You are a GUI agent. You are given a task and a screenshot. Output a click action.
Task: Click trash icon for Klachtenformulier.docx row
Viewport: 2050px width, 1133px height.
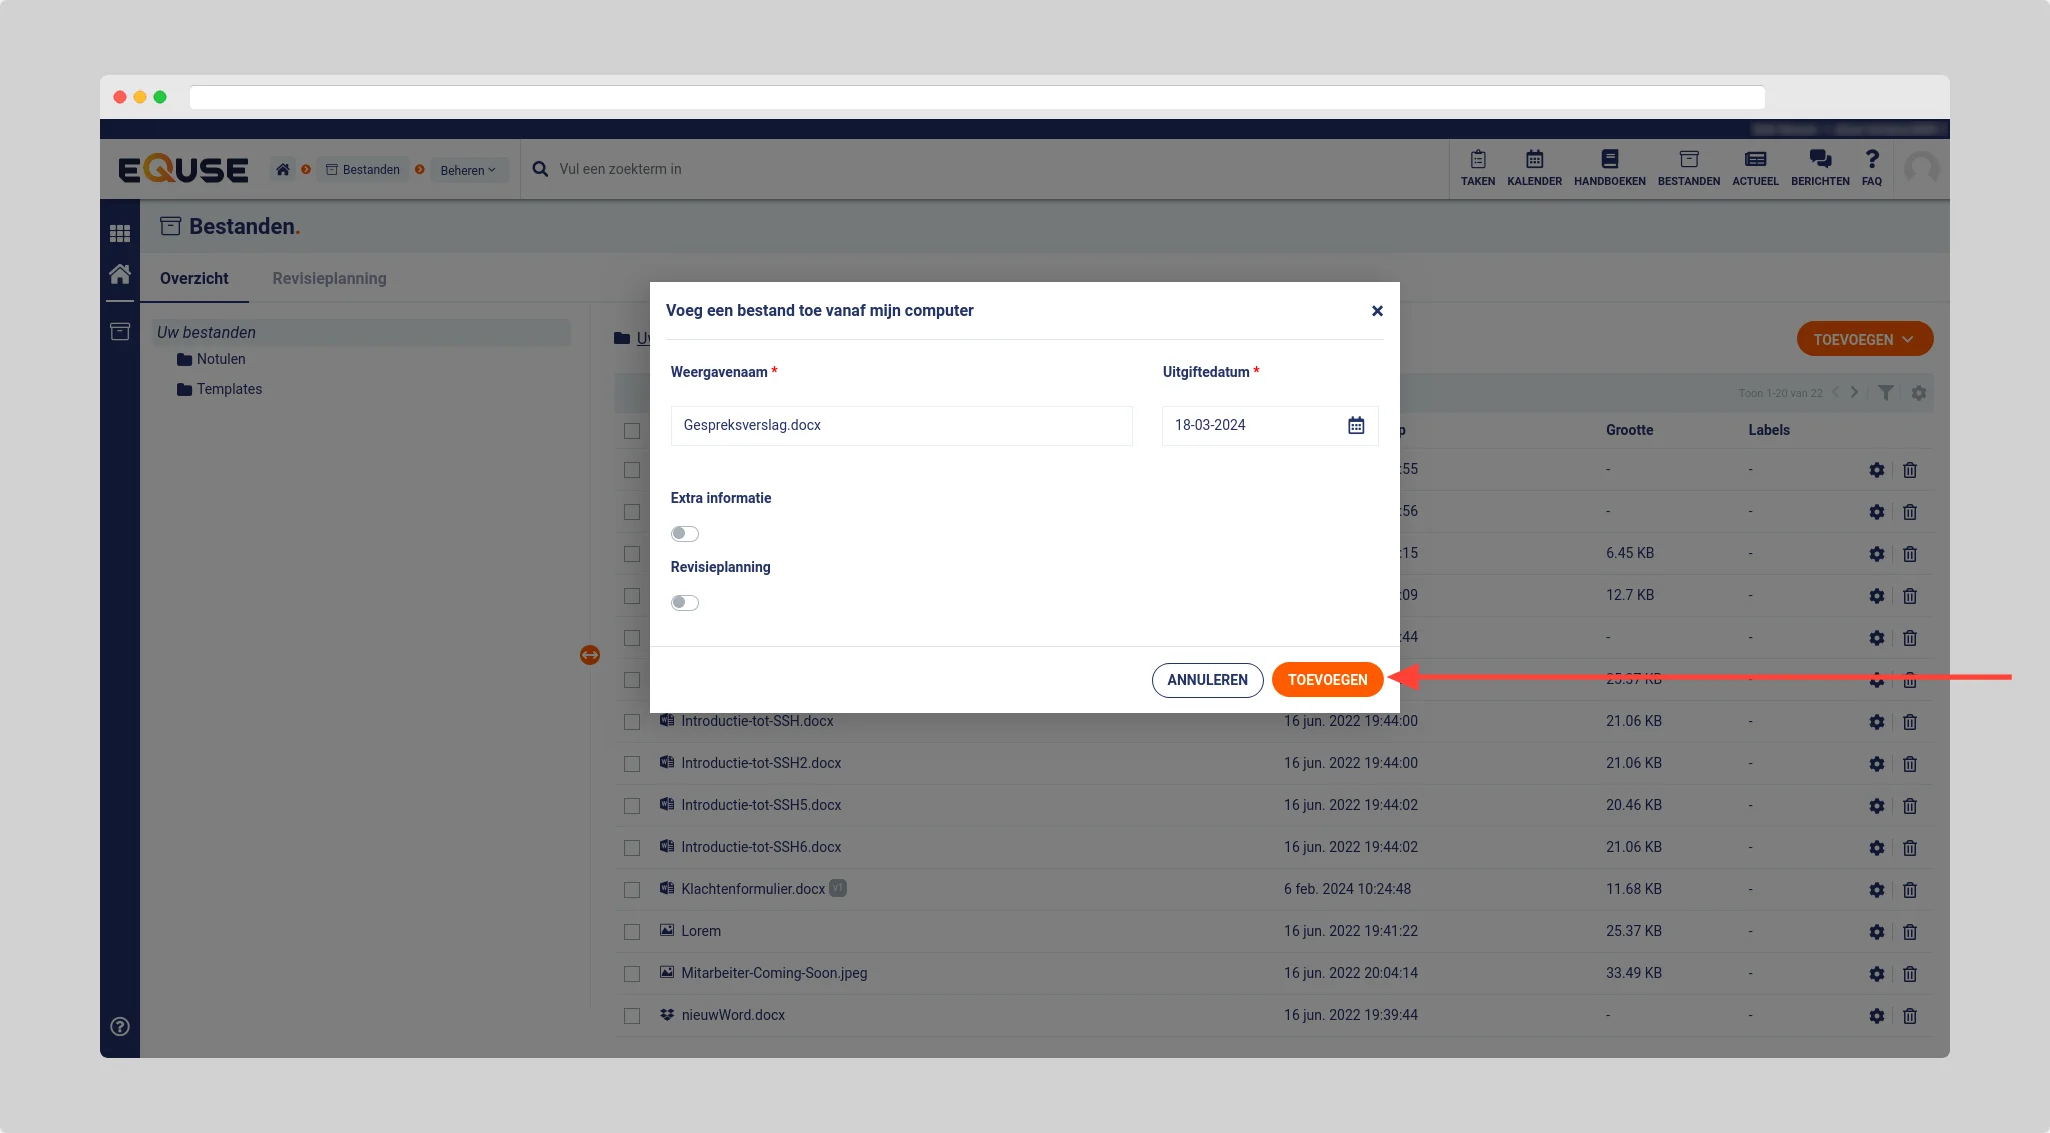point(1909,889)
